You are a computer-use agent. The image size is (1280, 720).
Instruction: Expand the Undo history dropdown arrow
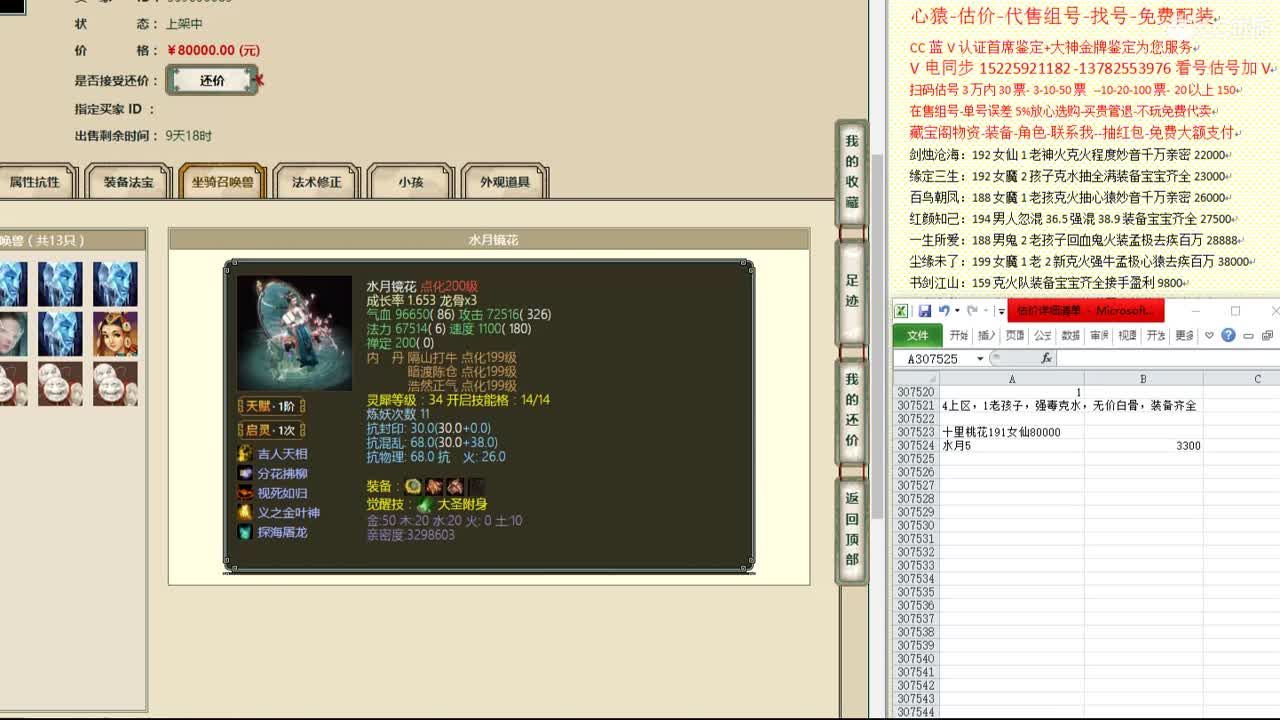pos(957,310)
